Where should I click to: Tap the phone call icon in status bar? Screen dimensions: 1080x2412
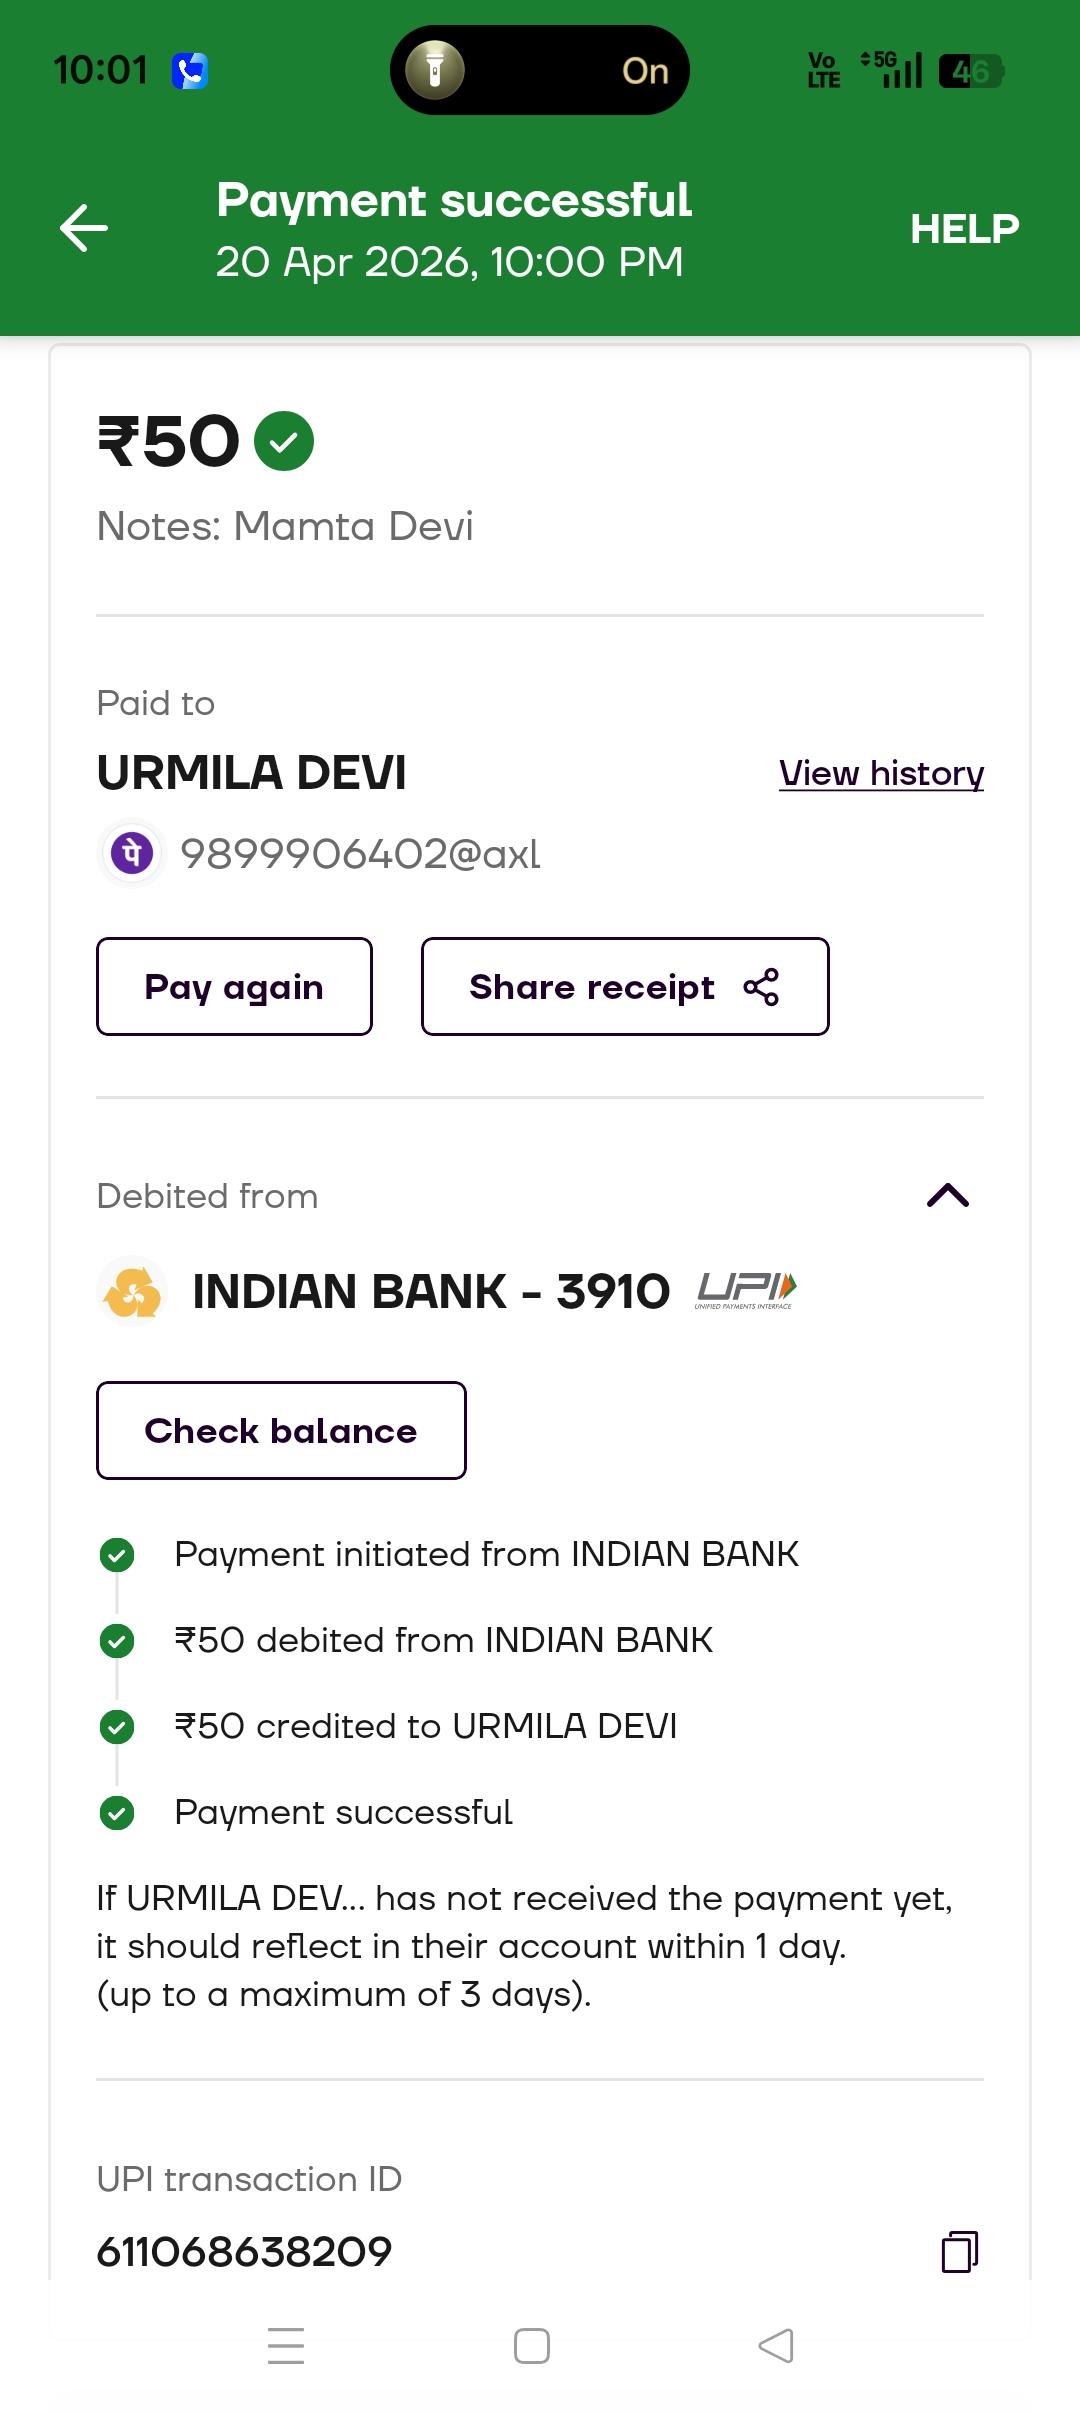click(189, 71)
